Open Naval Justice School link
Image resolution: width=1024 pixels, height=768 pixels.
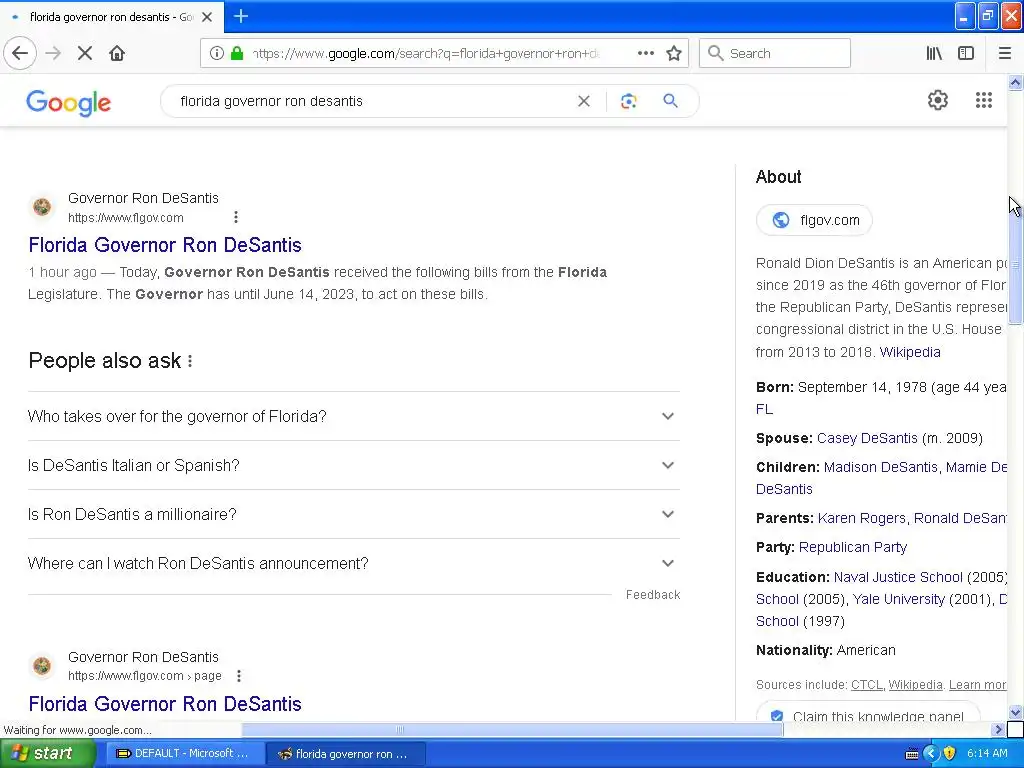898,577
